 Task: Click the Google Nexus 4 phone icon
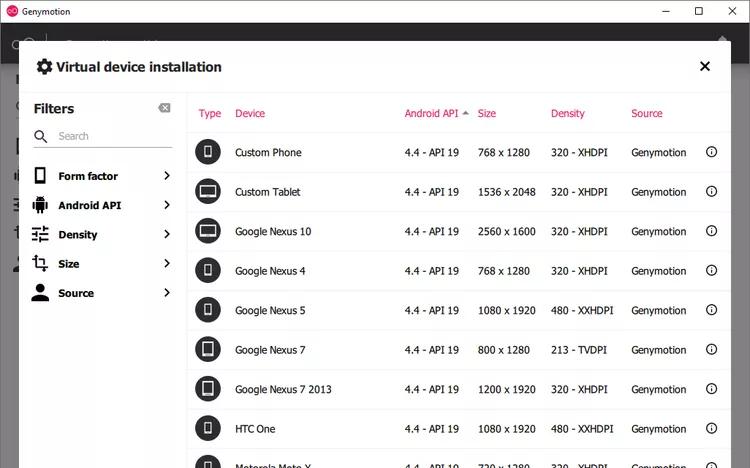pos(208,270)
